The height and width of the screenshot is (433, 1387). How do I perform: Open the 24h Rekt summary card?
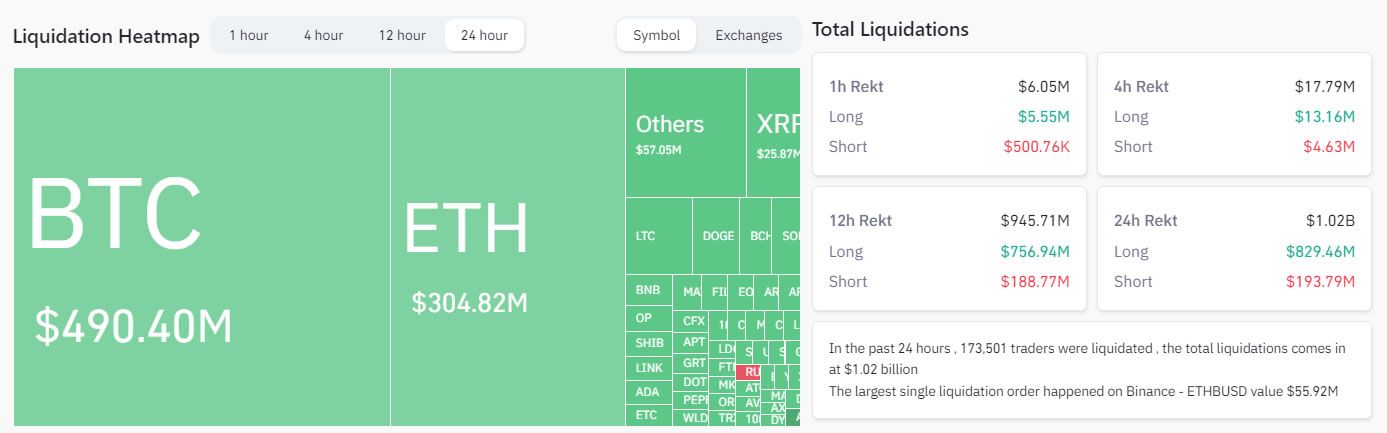(x=1233, y=250)
